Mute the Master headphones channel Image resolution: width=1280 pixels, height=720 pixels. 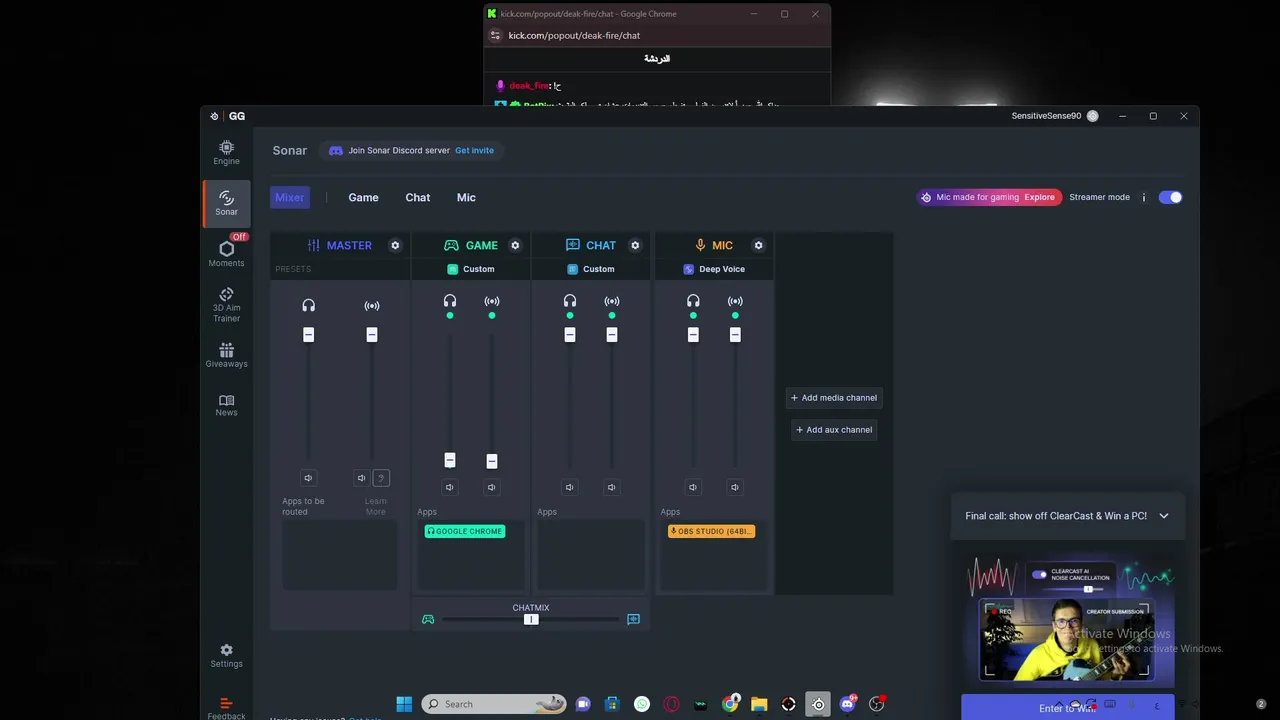308,478
